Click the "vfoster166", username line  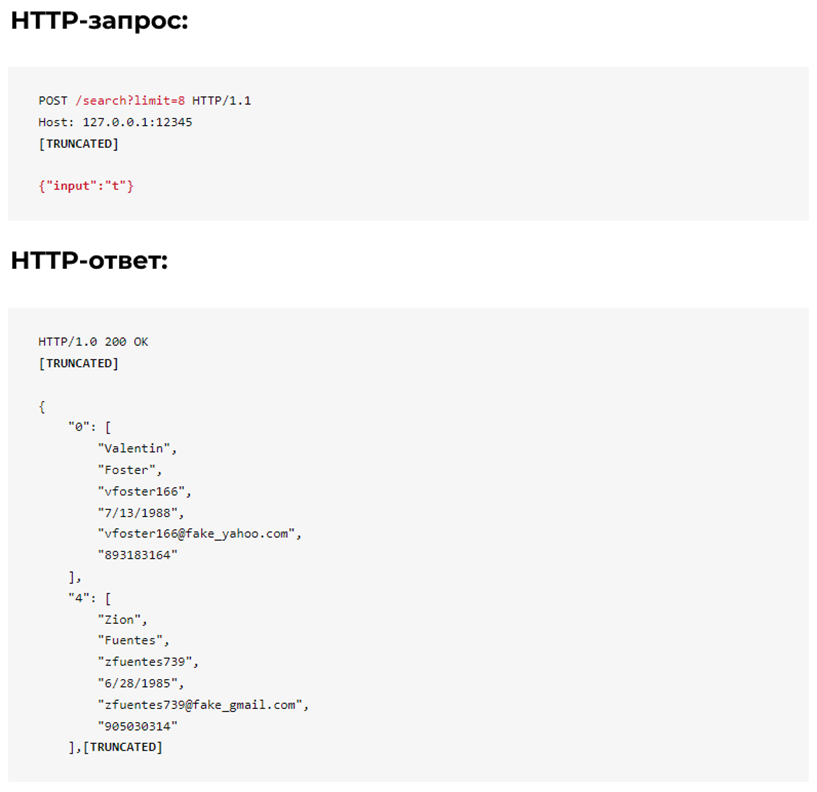pyautogui.click(x=145, y=491)
